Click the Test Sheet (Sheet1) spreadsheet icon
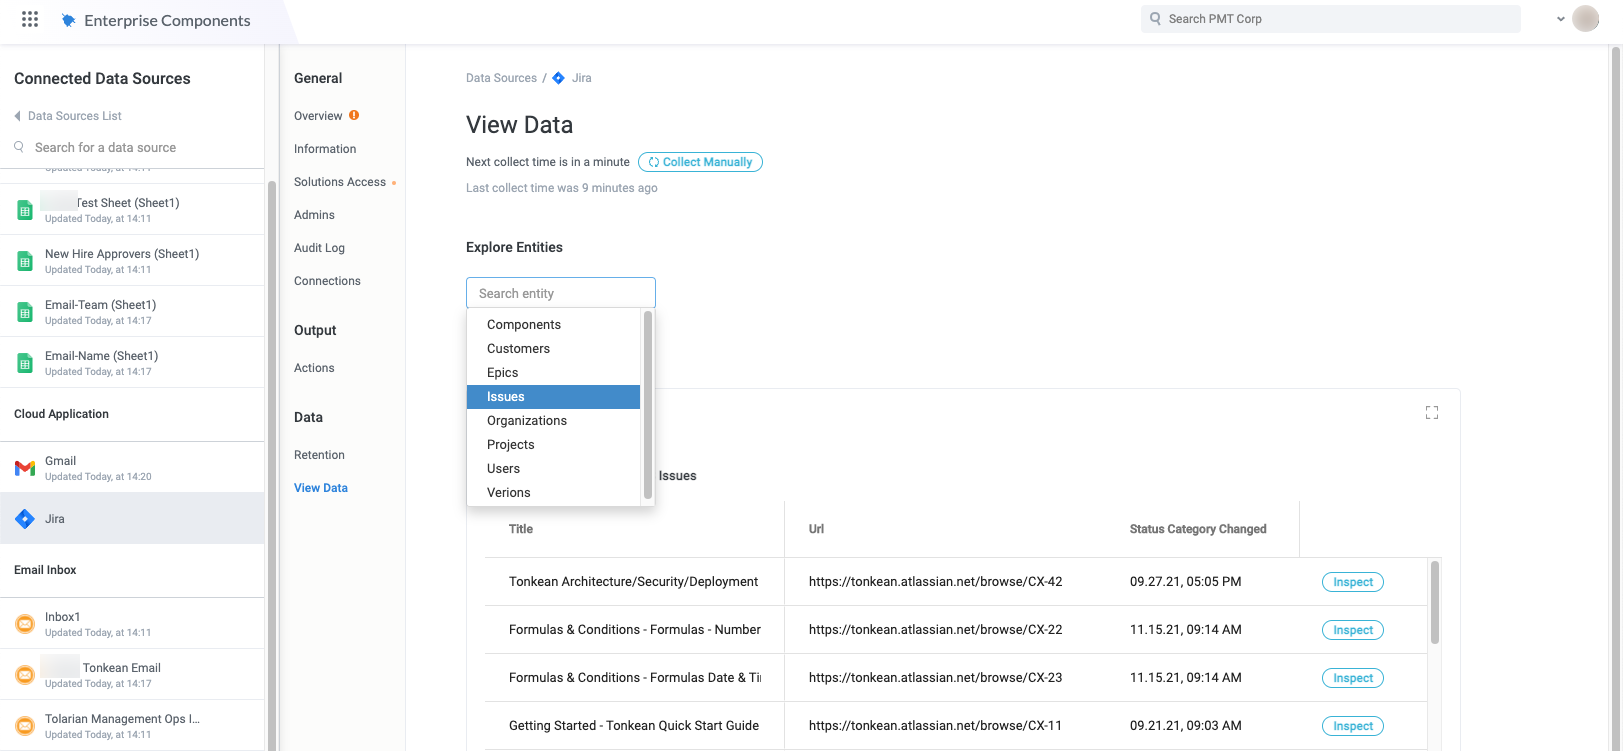This screenshot has height=751, width=1623. coord(25,210)
